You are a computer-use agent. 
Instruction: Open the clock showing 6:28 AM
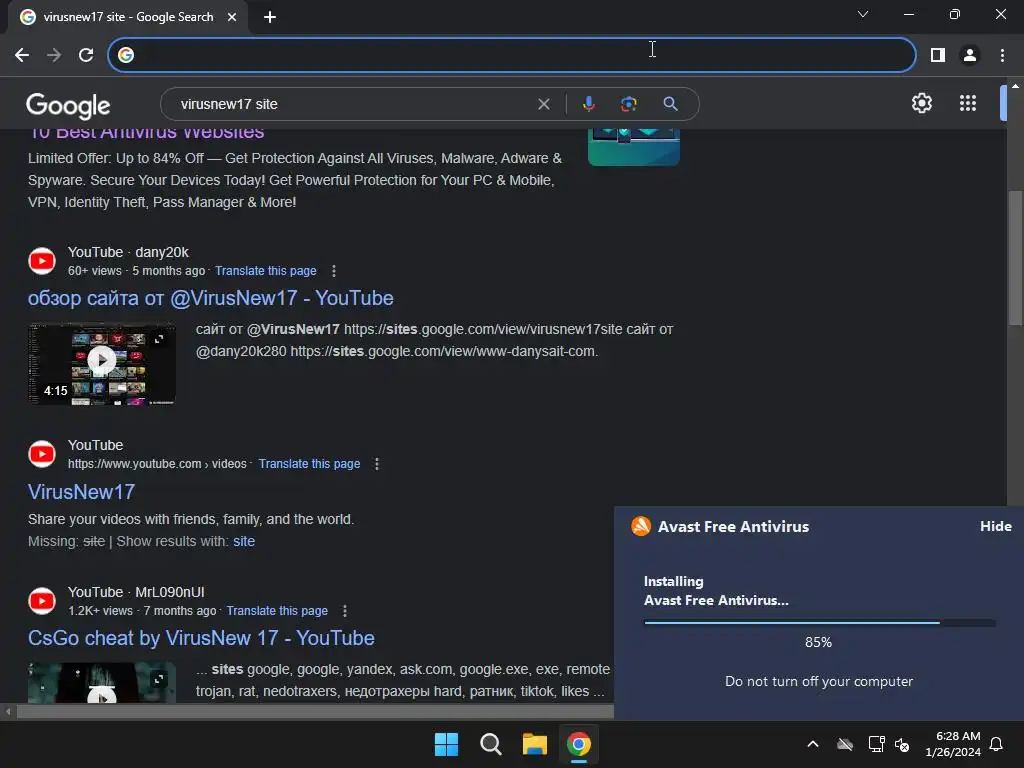pos(953,744)
